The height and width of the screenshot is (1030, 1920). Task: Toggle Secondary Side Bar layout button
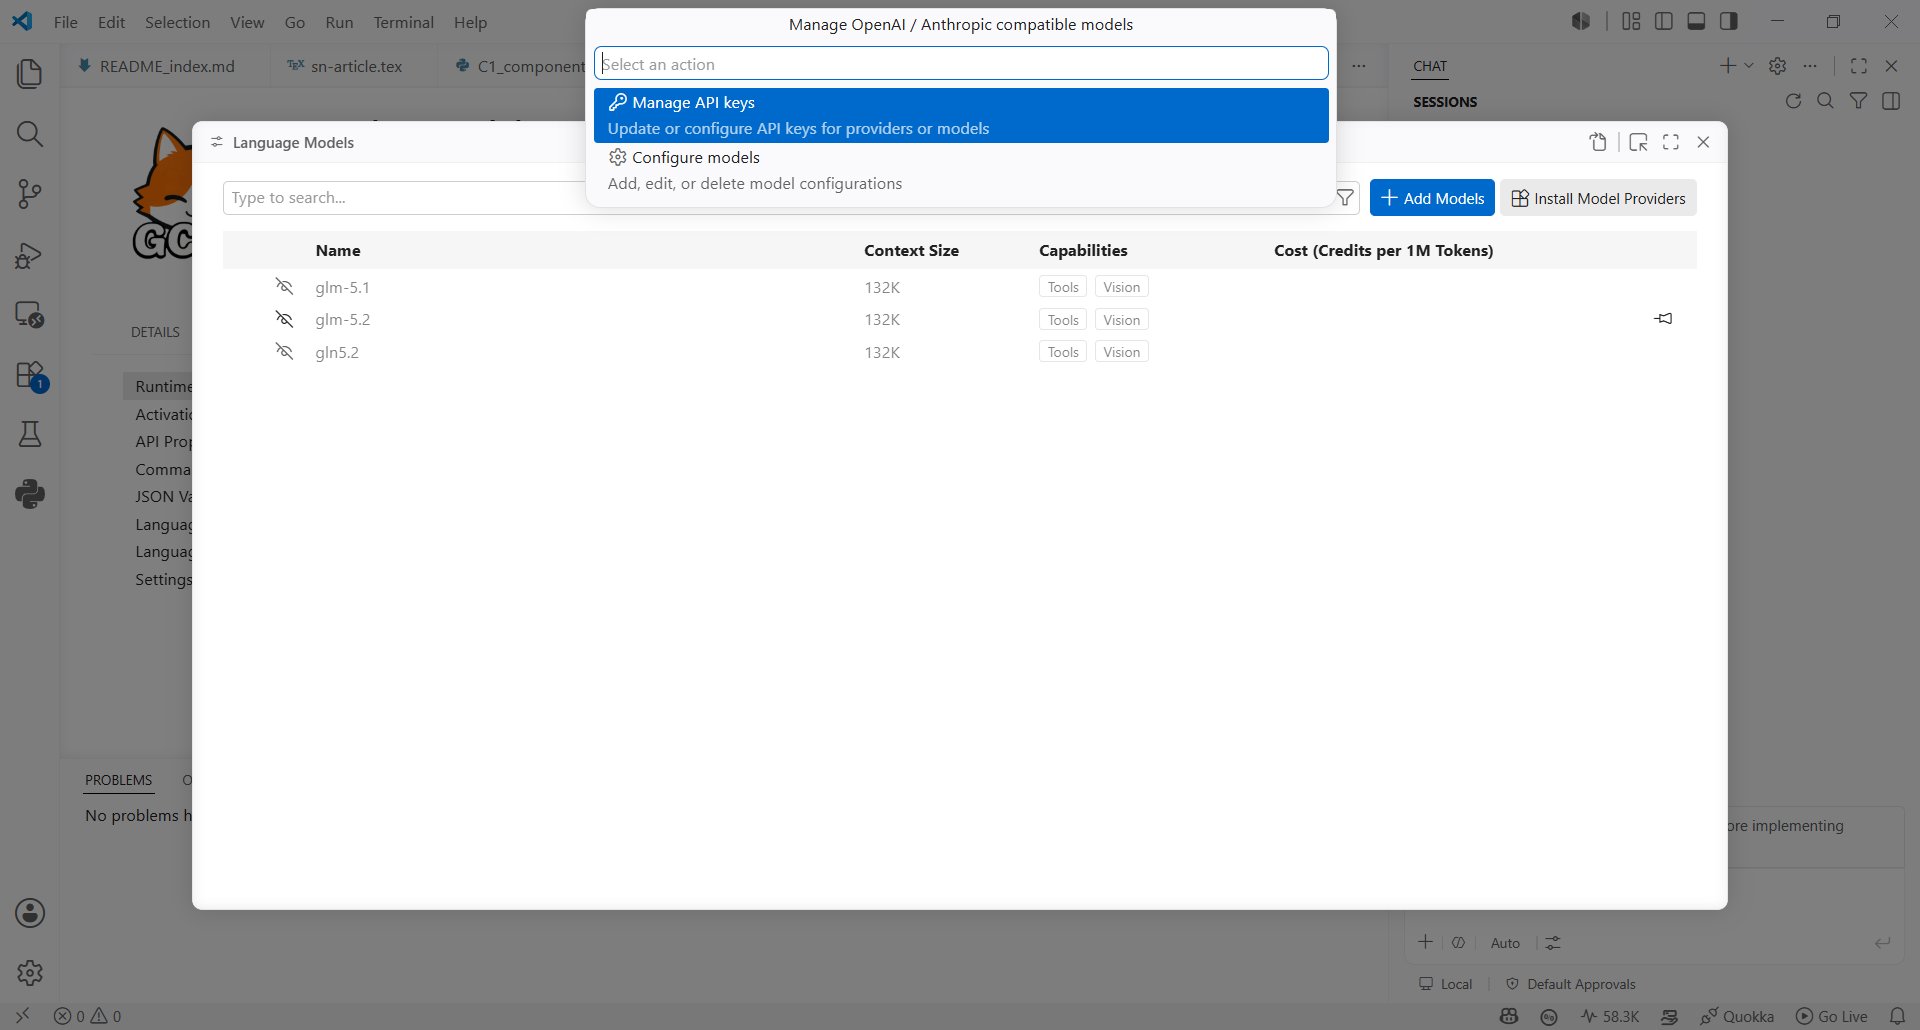(1729, 21)
